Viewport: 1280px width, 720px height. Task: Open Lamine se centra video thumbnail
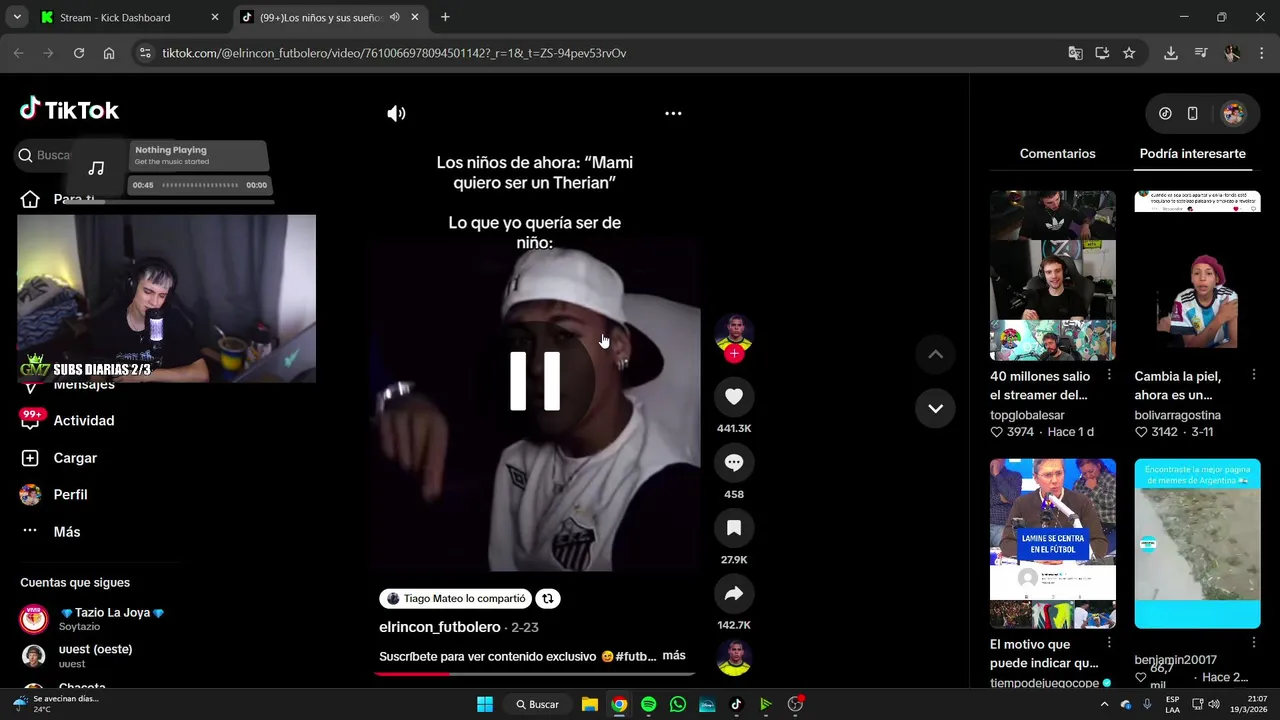coord(1053,543)
